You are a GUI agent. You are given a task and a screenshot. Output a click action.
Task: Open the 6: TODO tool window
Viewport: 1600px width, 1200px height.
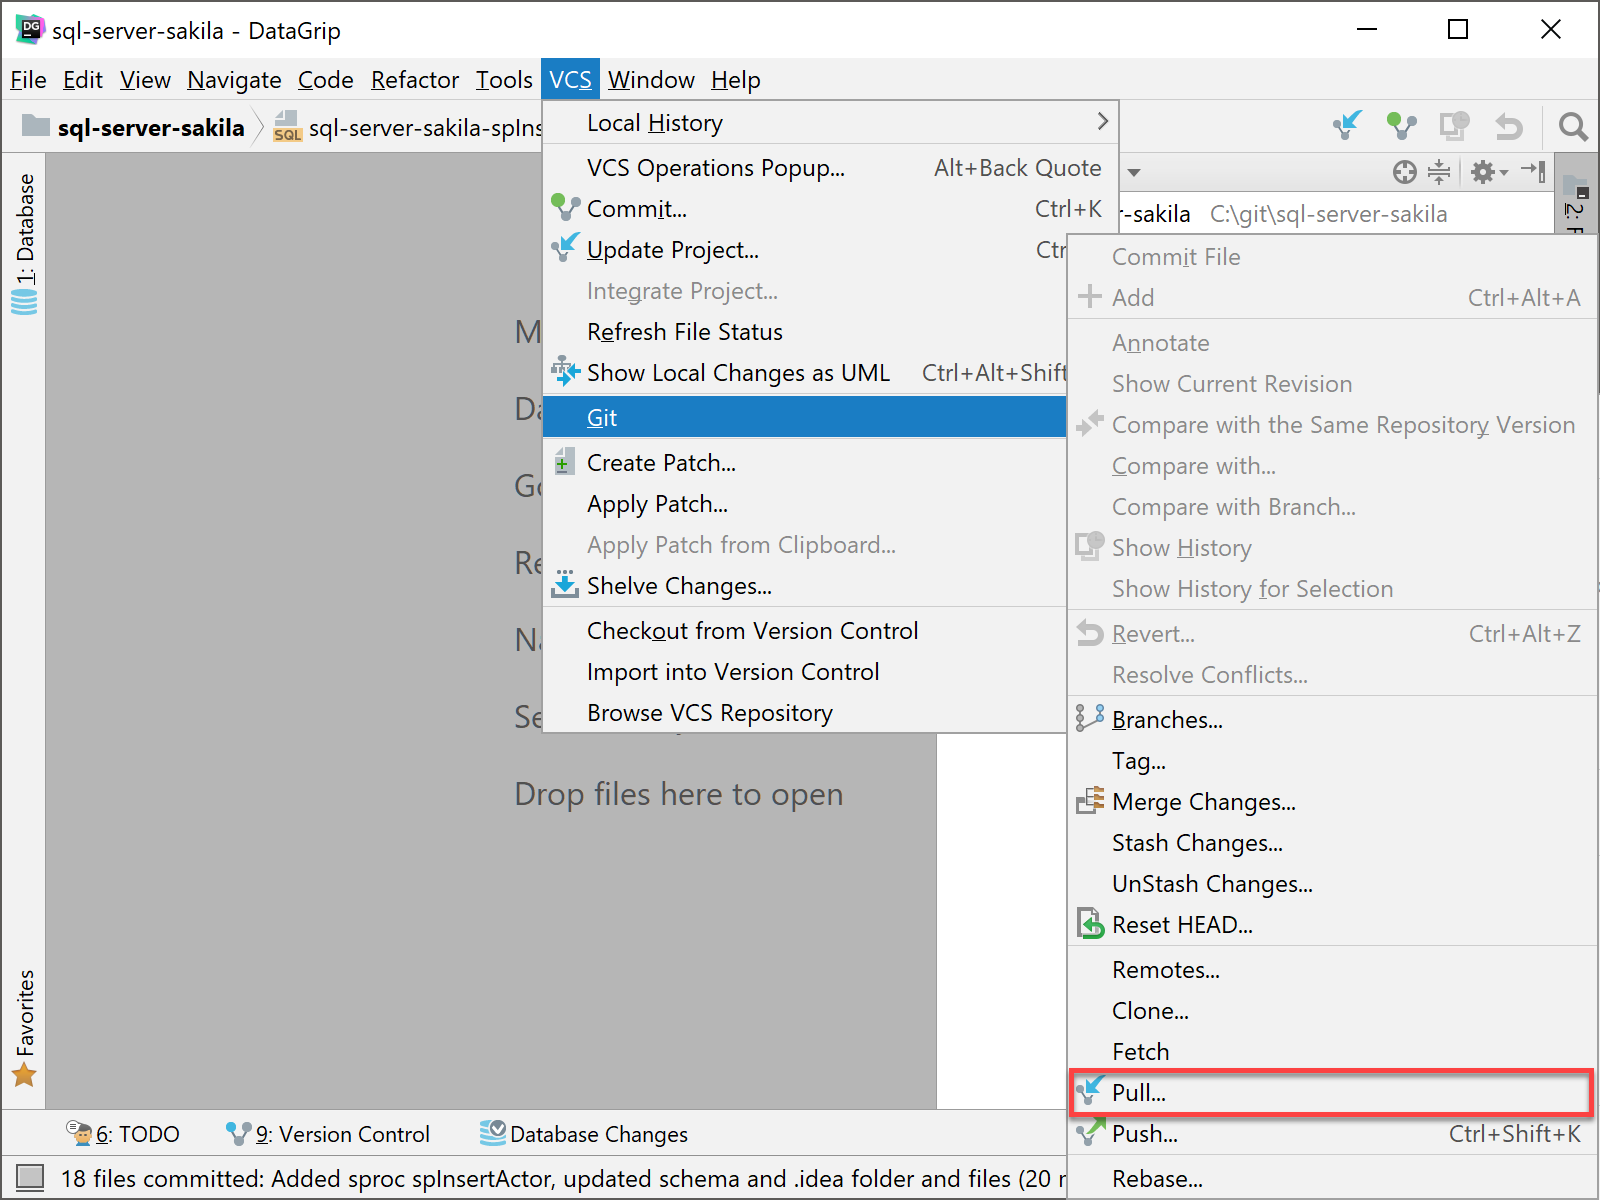(x=123, y=1134)
